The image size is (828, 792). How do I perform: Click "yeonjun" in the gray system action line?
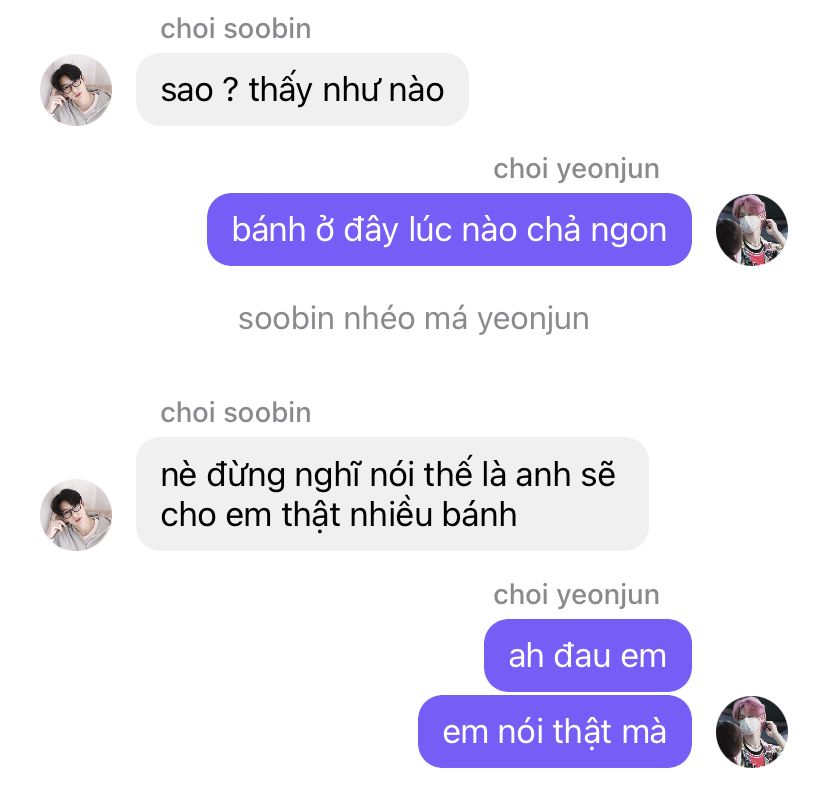point(533,321)
